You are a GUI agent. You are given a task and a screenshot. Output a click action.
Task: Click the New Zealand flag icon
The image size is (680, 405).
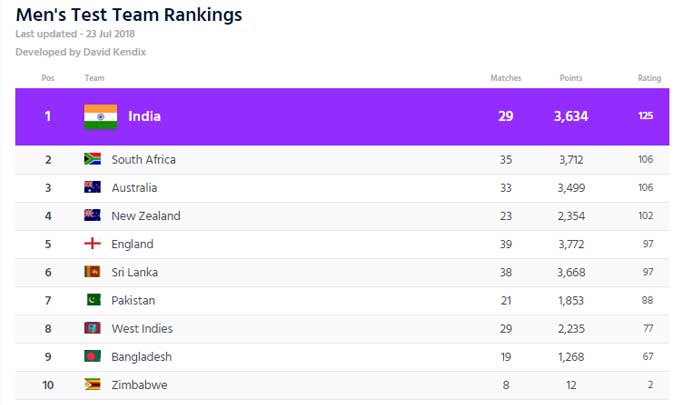92,216
